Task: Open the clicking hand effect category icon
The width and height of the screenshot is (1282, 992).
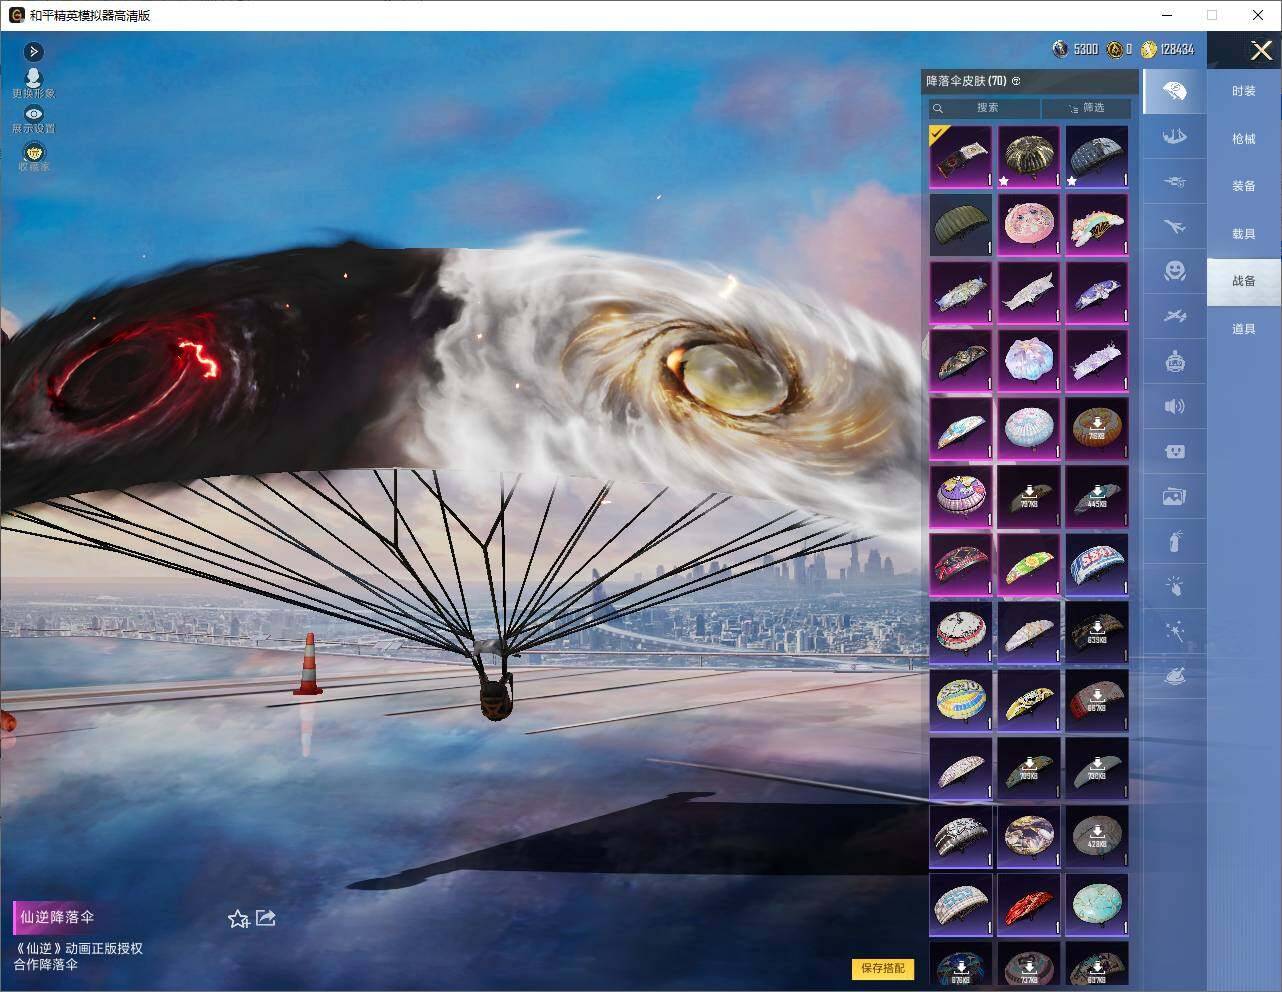Action: pos(1175,586)
